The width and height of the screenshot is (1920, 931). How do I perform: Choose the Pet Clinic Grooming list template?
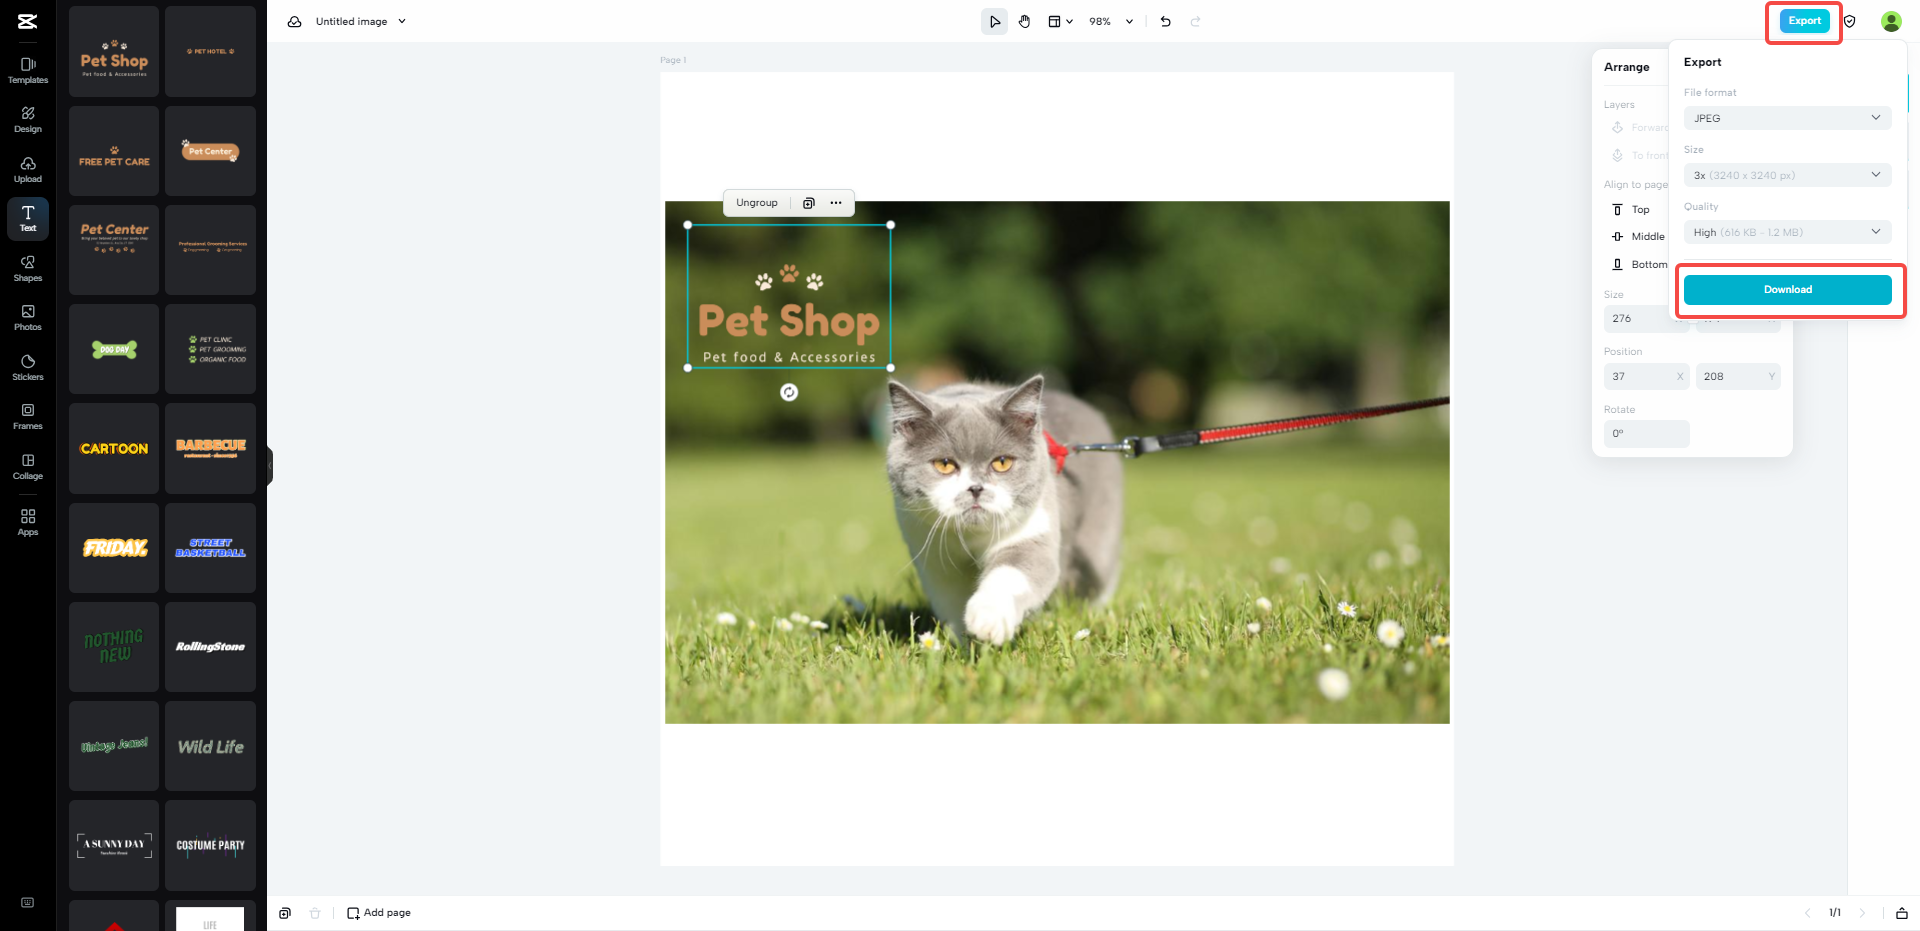pyautogui.click(x=210, y=349)
